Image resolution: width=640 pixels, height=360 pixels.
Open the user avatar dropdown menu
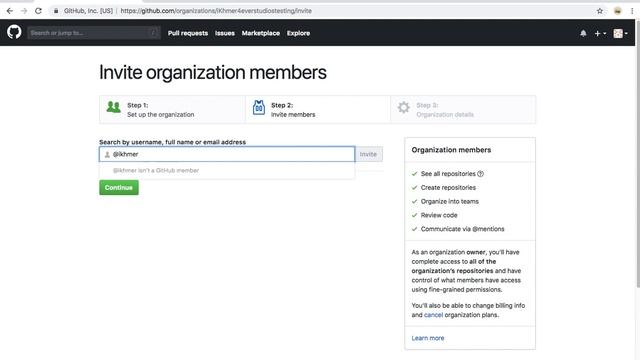click(x=620, y=33)
